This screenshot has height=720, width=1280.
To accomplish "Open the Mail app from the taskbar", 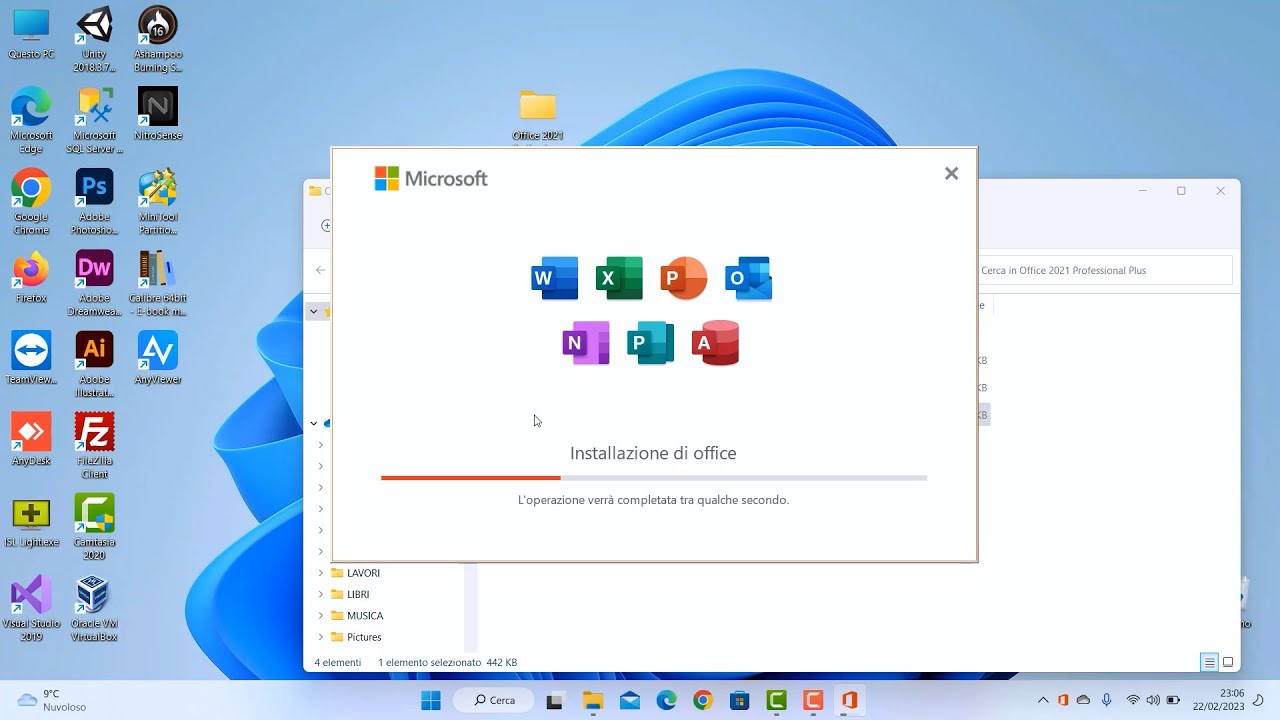I will 629,700.
